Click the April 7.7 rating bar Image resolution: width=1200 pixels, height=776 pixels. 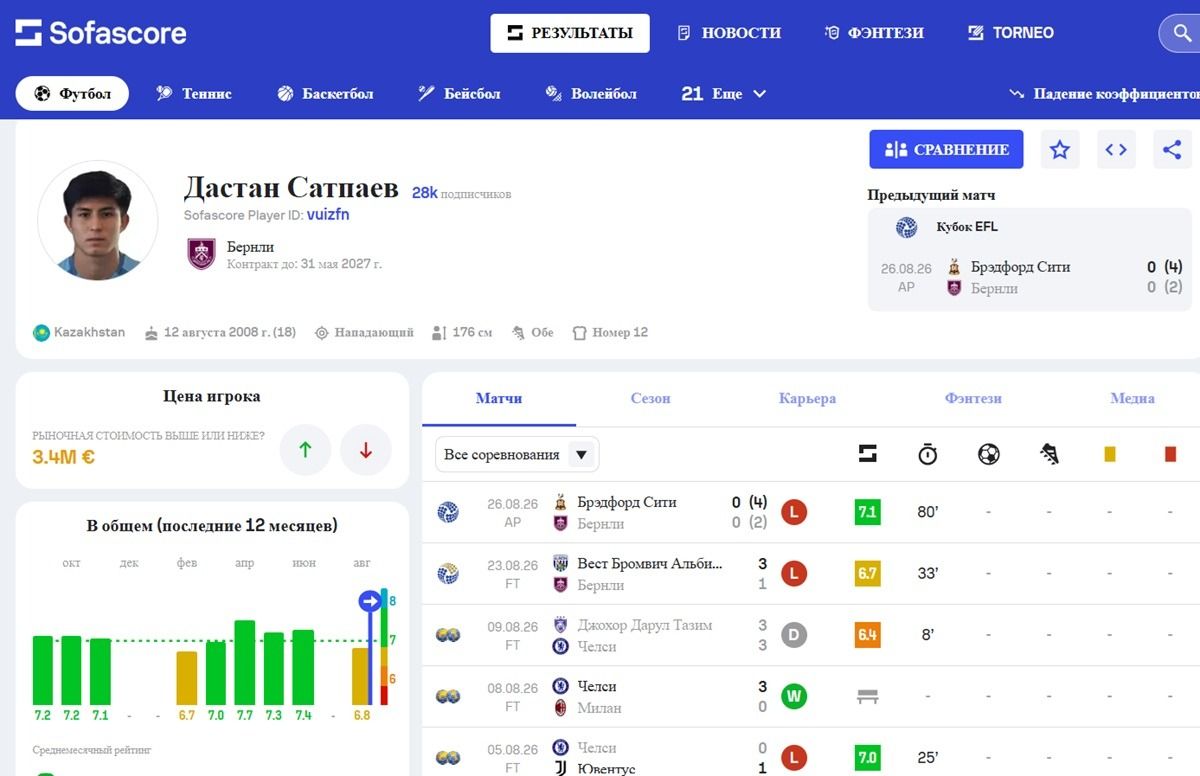[x=244, y=663]
